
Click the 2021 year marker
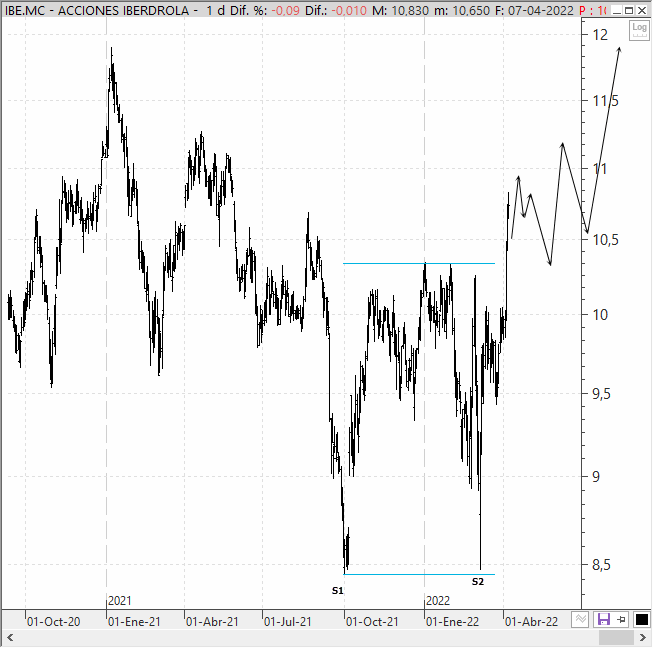coord(120,601)
